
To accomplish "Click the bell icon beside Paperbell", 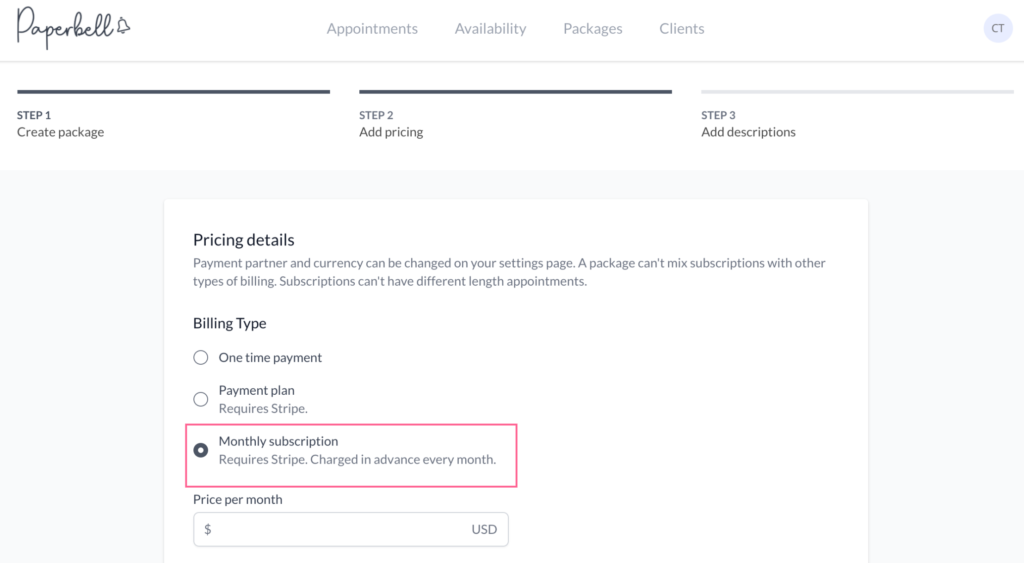I will pyautogui.click(x=123, y=26).
